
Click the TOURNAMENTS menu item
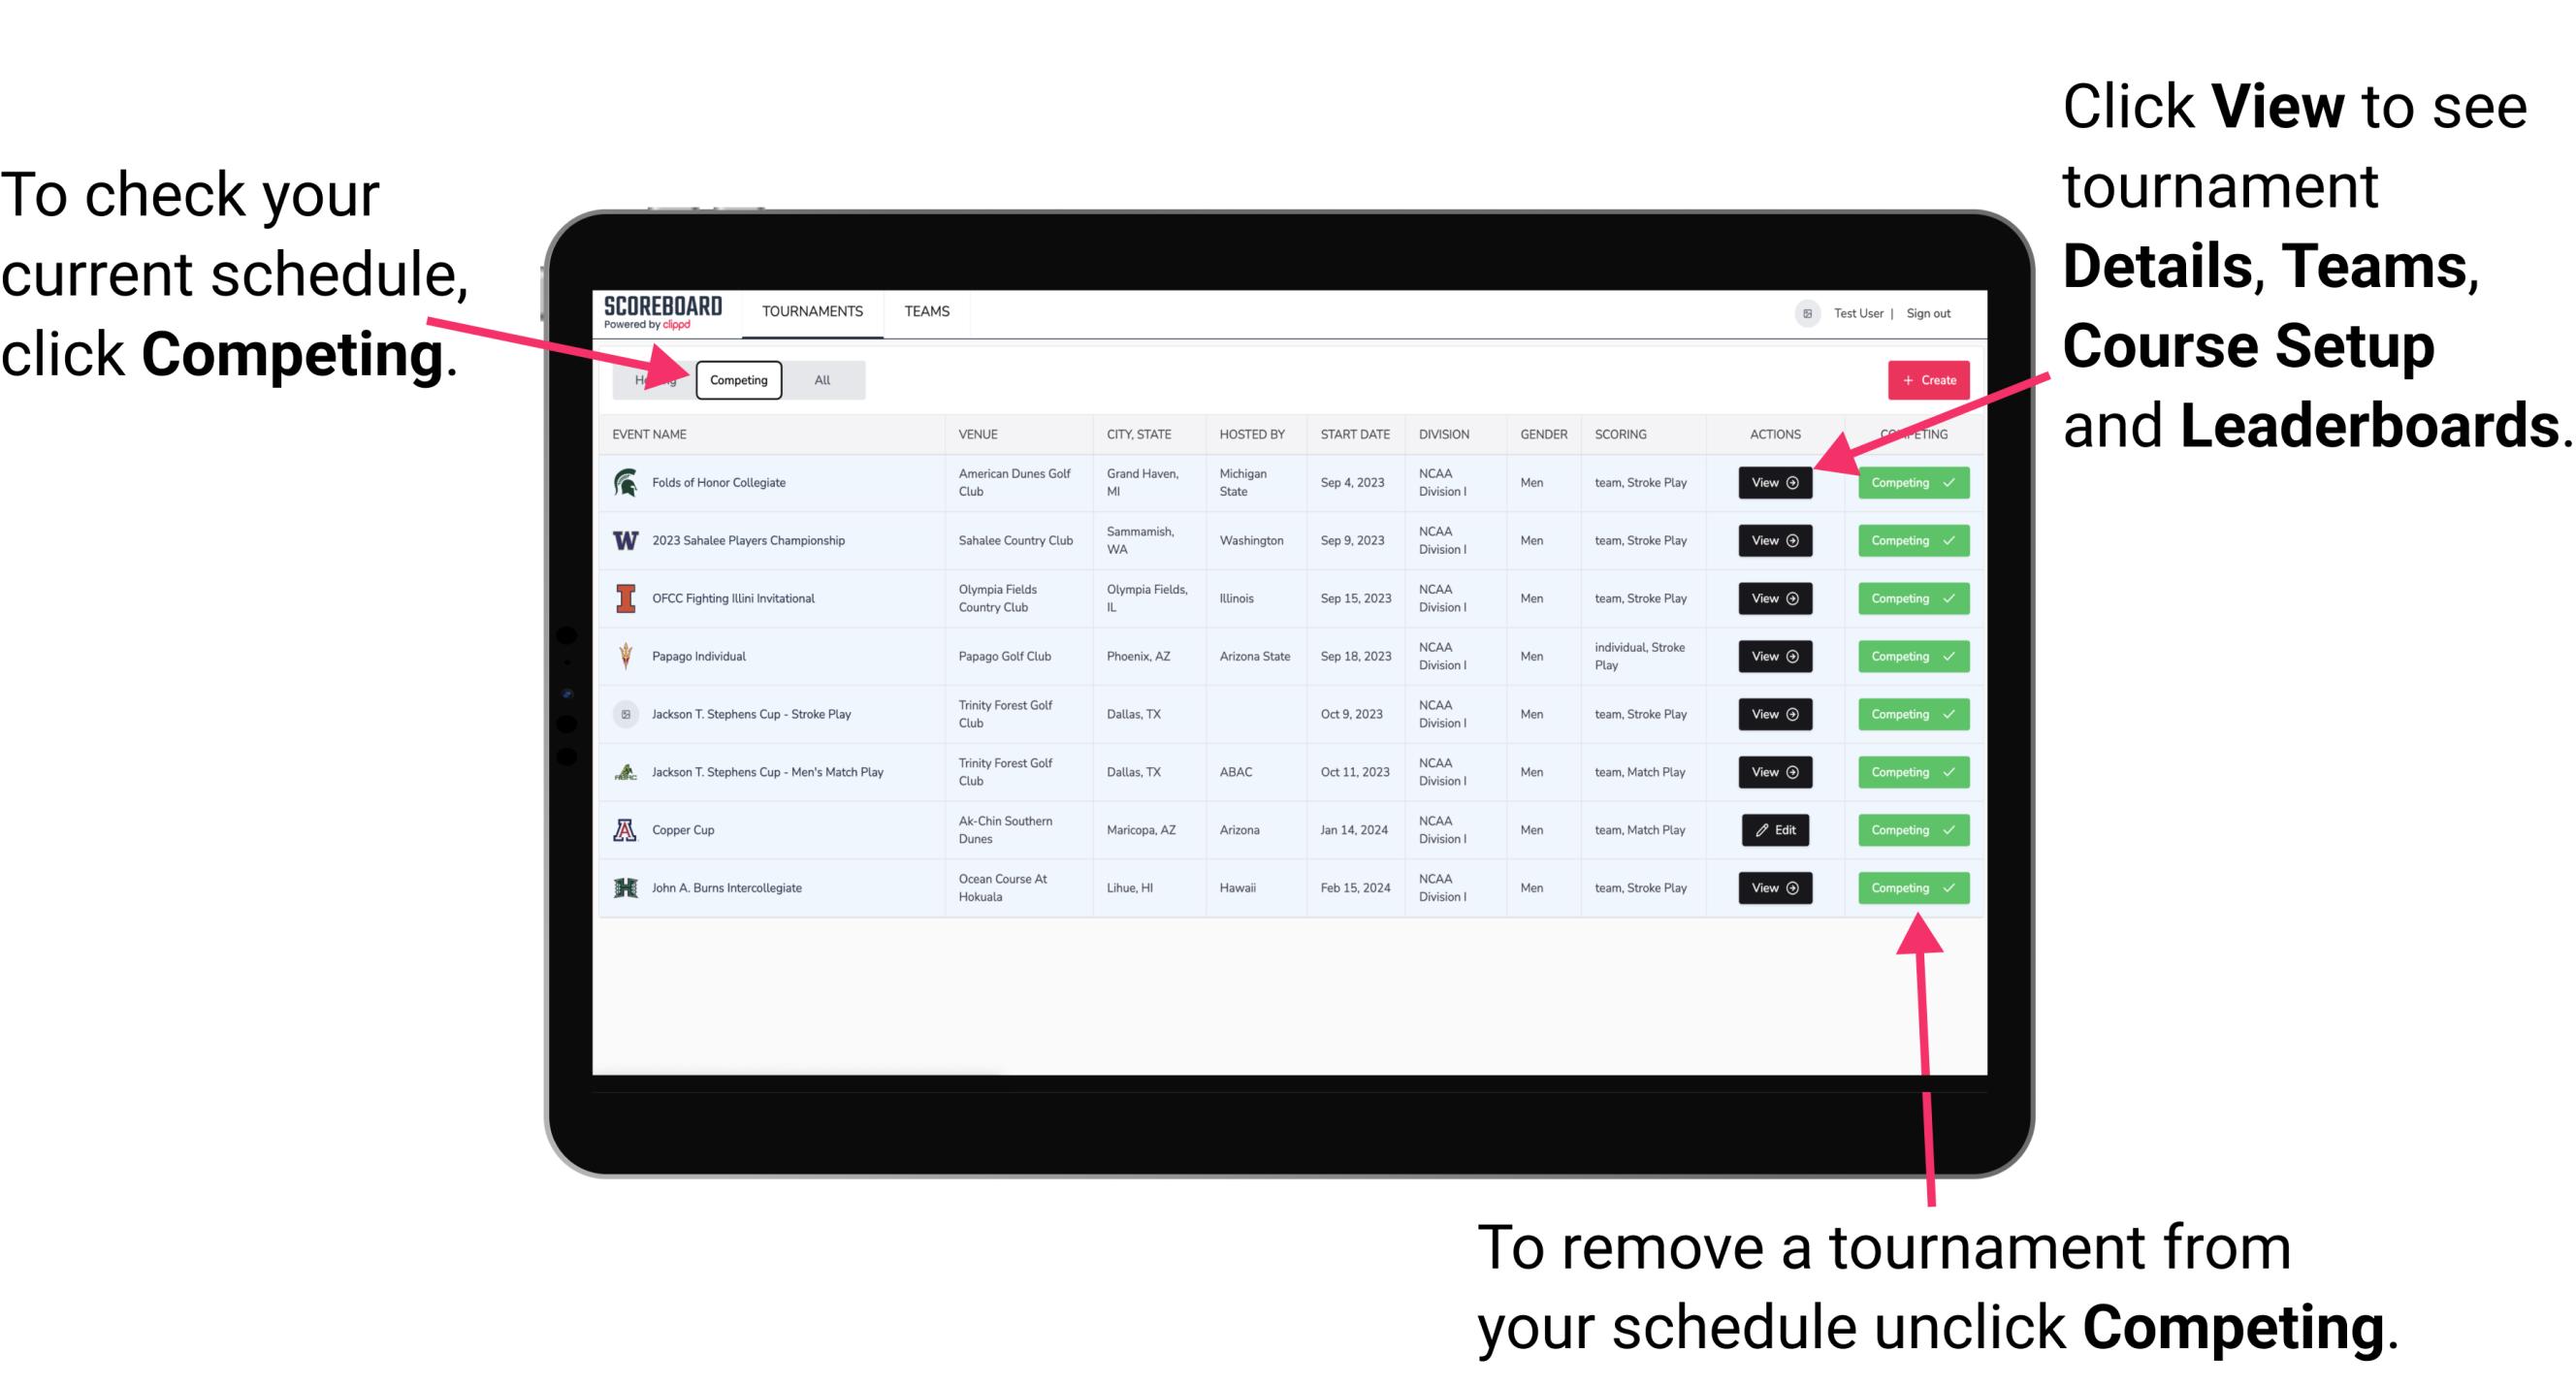[814, 310]
